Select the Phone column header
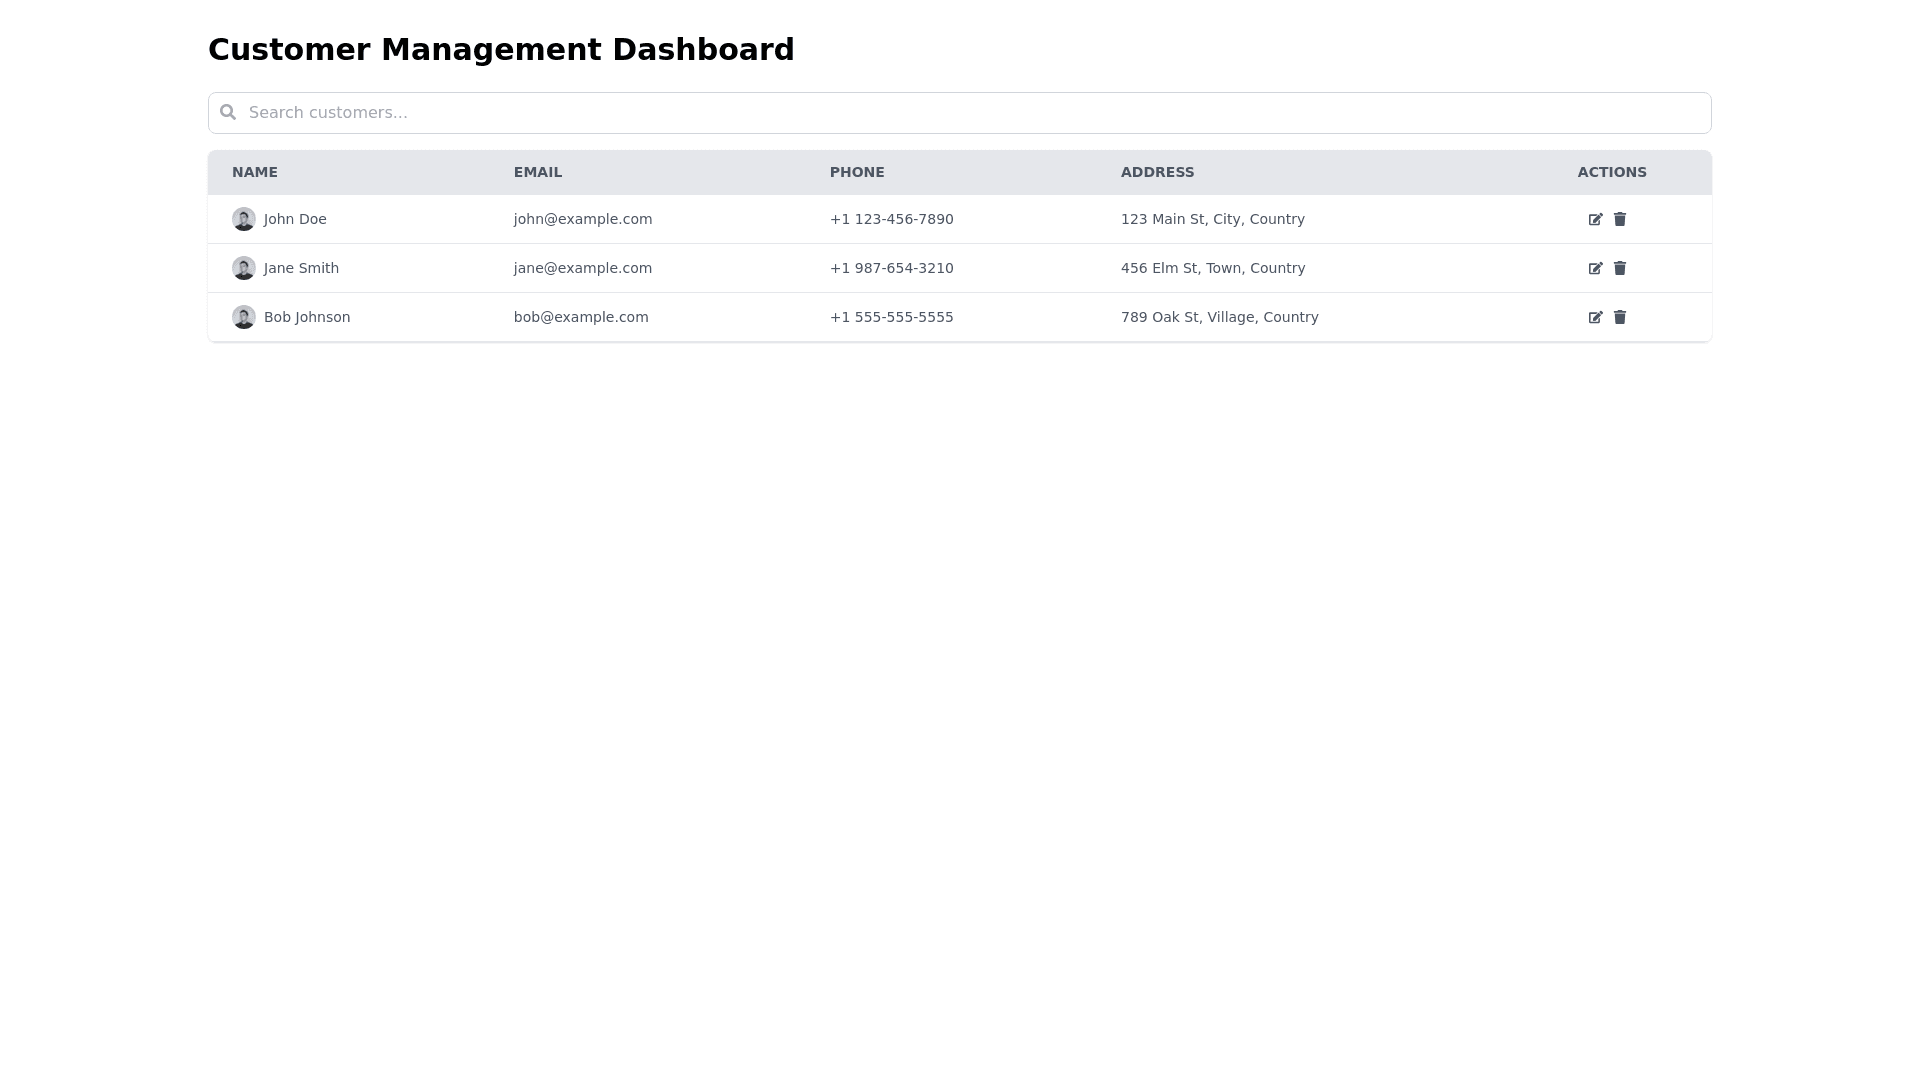Screen dimensions: 1920x1080 click(857, 172)
